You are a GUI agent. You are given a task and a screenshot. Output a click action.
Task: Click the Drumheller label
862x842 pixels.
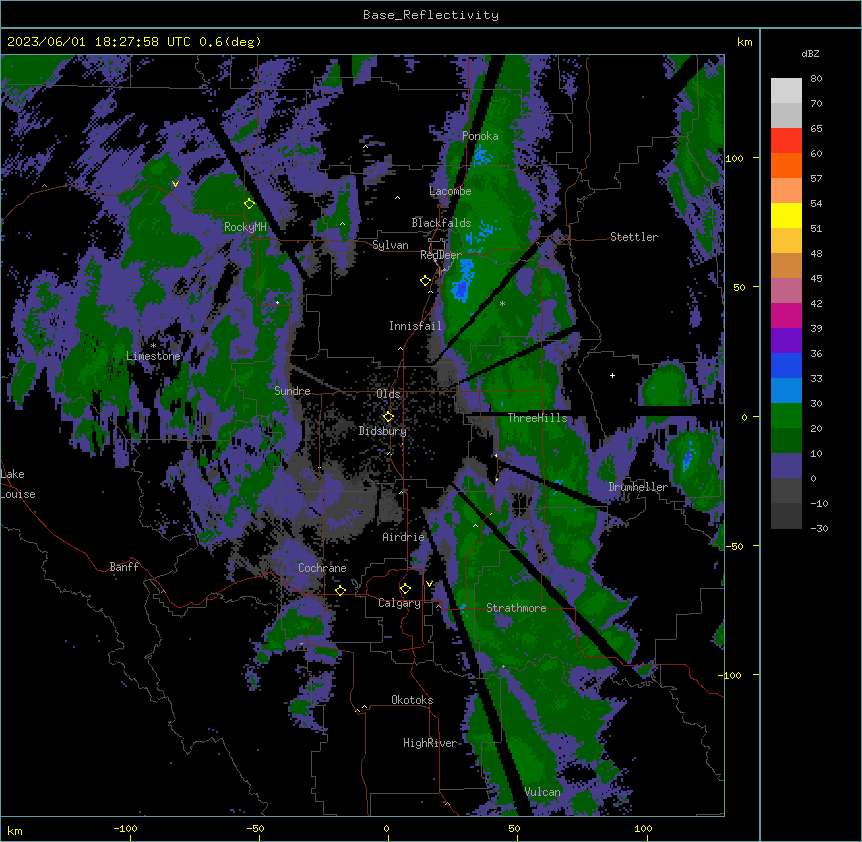pyautogui.click(x=638, y=487)
